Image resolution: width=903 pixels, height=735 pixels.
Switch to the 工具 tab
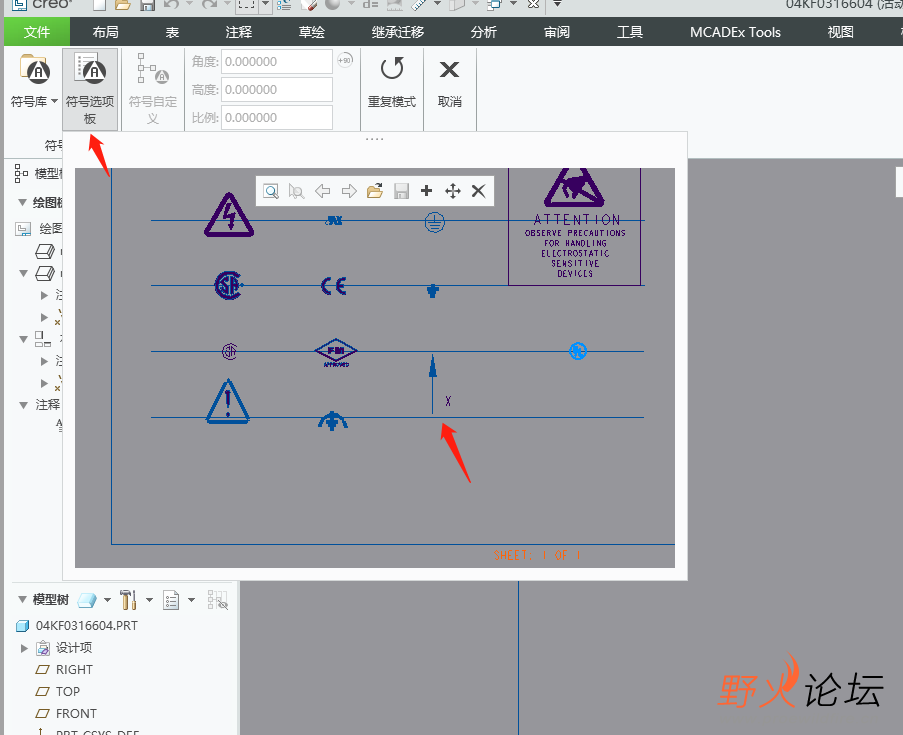[x=630, y=32]
